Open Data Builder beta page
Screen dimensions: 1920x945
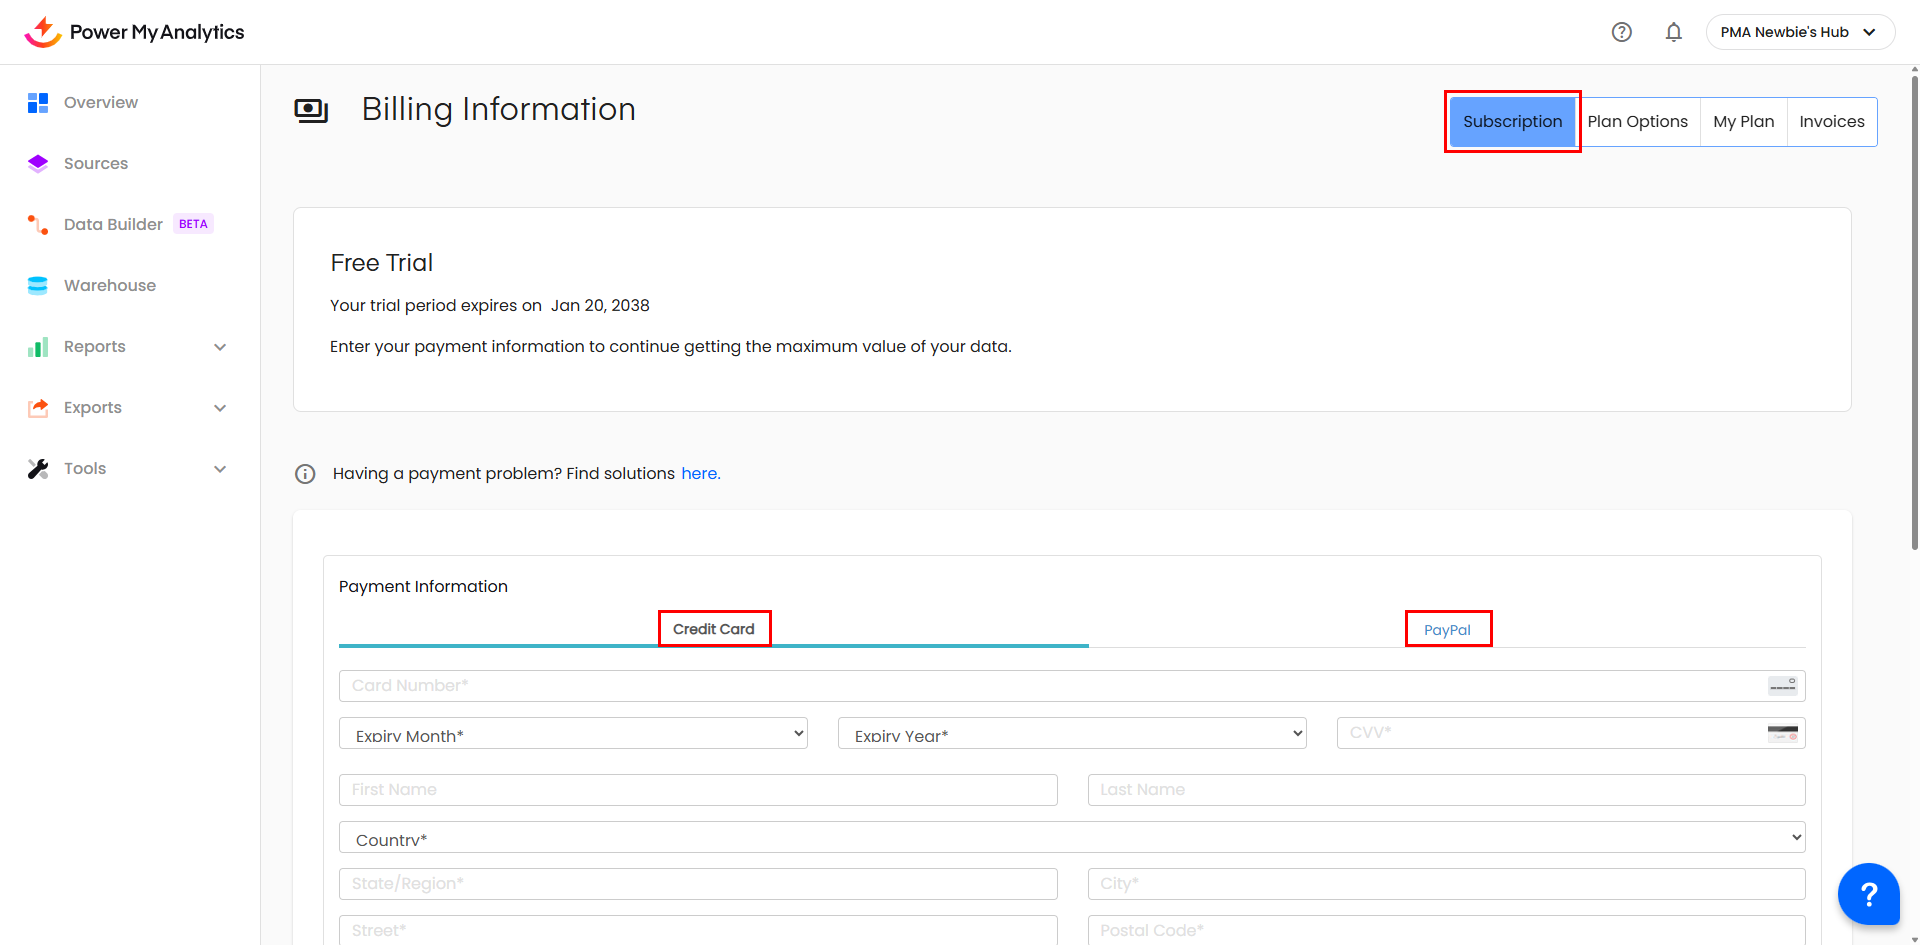pyautogui.click(x=113, y=225)
